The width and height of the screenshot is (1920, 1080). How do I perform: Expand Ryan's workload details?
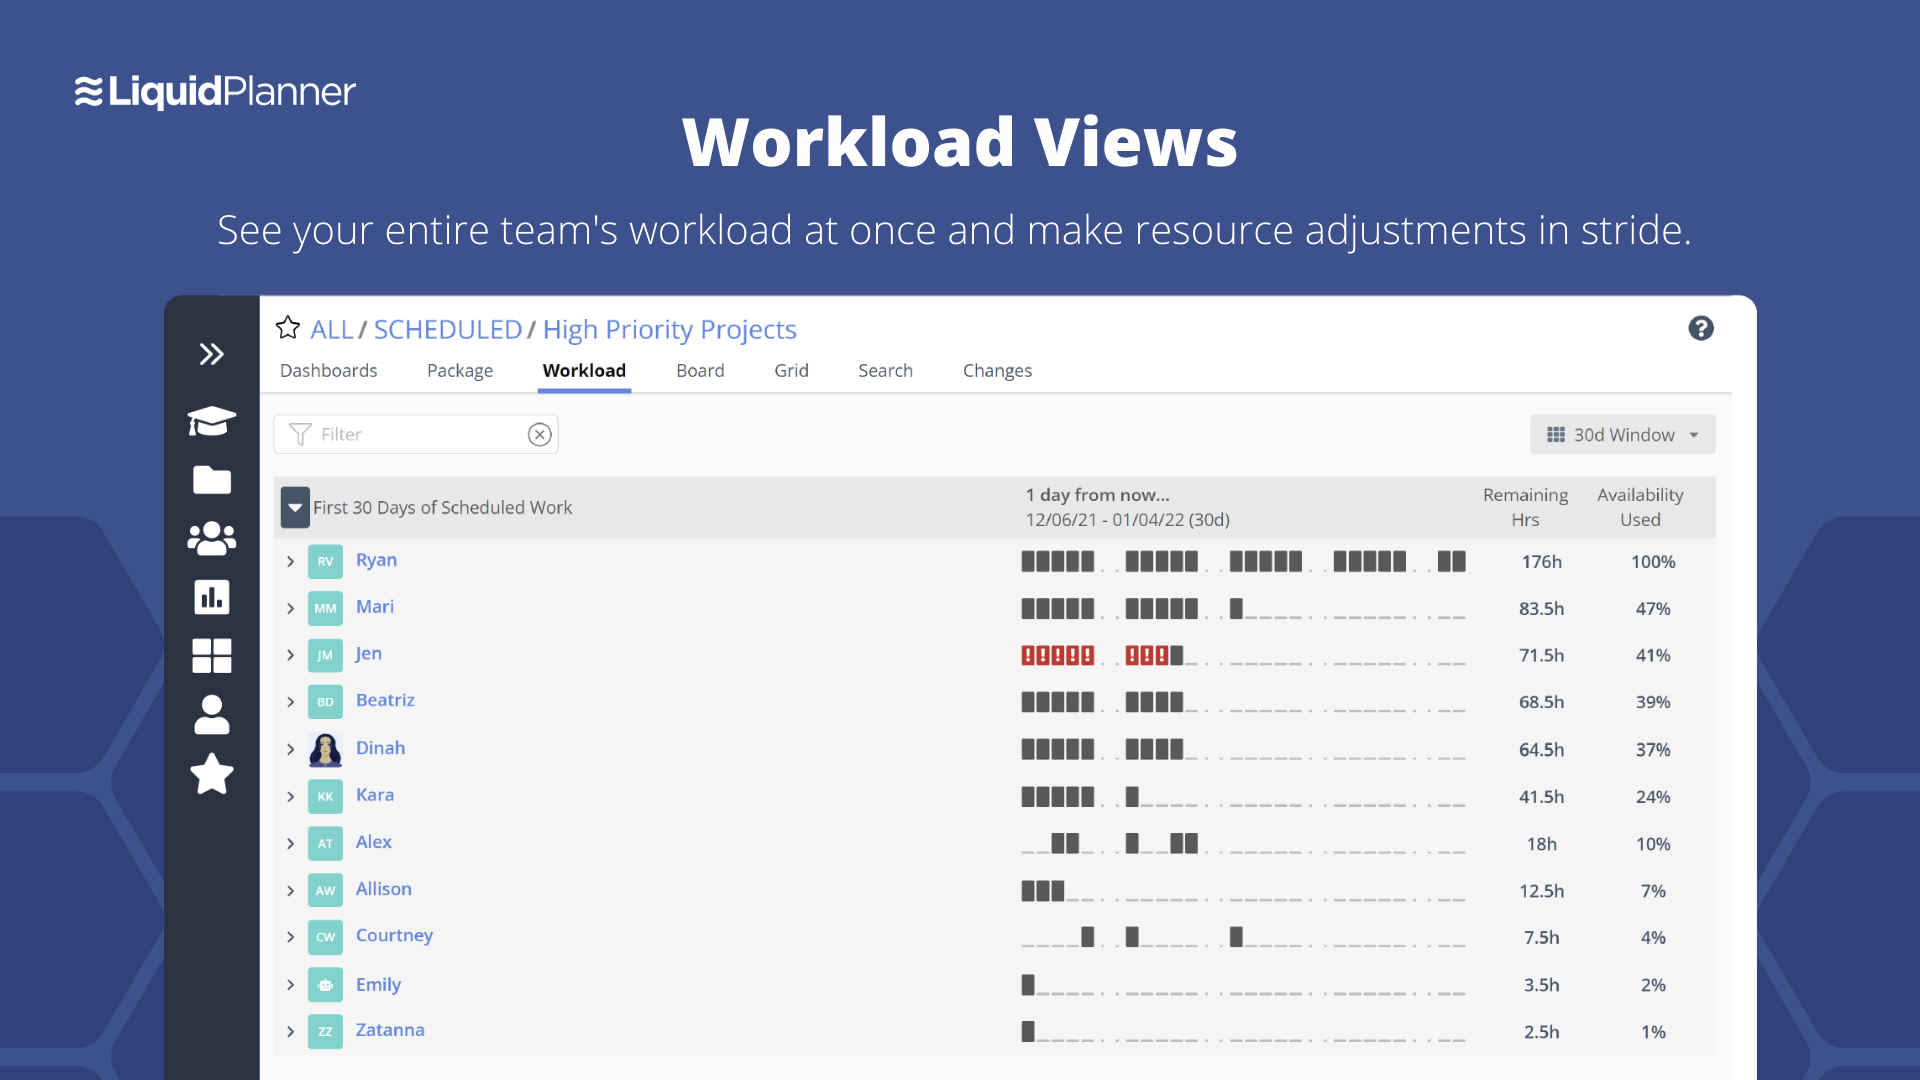[291, 560]
